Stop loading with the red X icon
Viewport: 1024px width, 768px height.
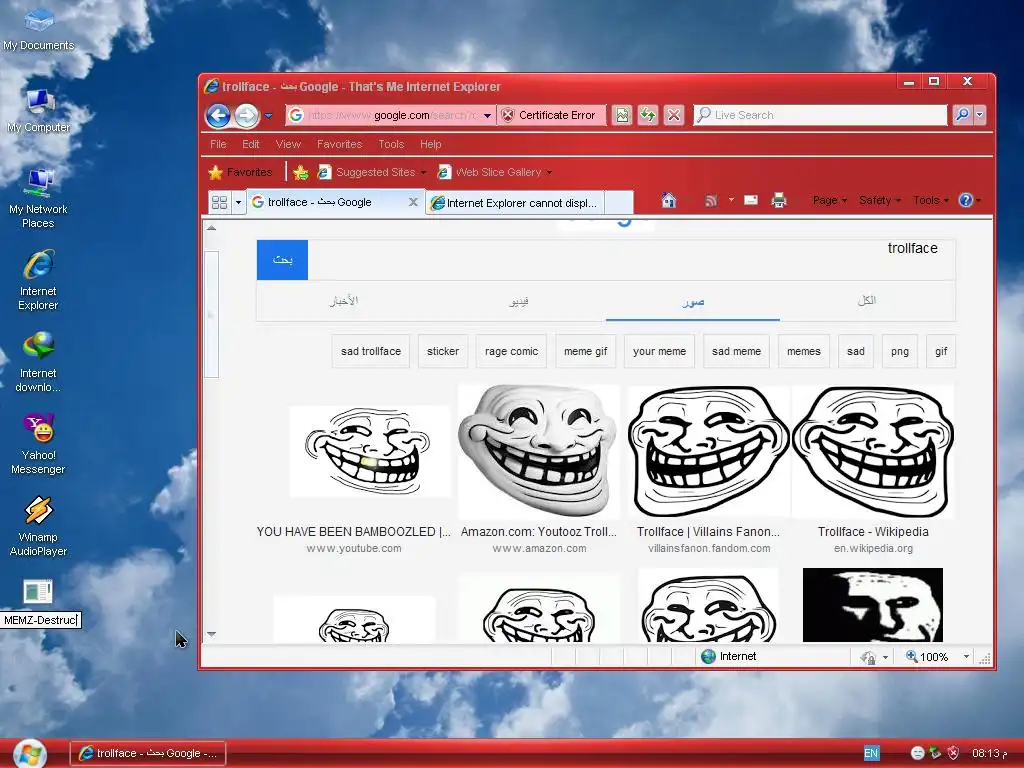pyautogui.click(x=674, y=116)
